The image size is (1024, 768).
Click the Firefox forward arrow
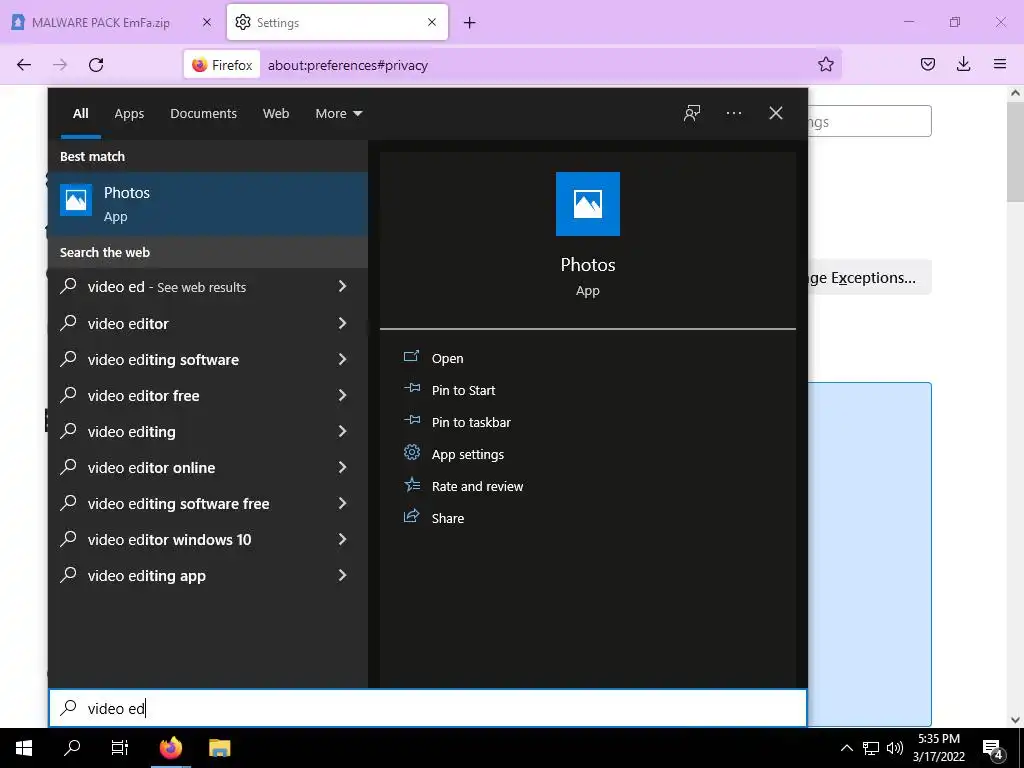[x=60, y=65]
